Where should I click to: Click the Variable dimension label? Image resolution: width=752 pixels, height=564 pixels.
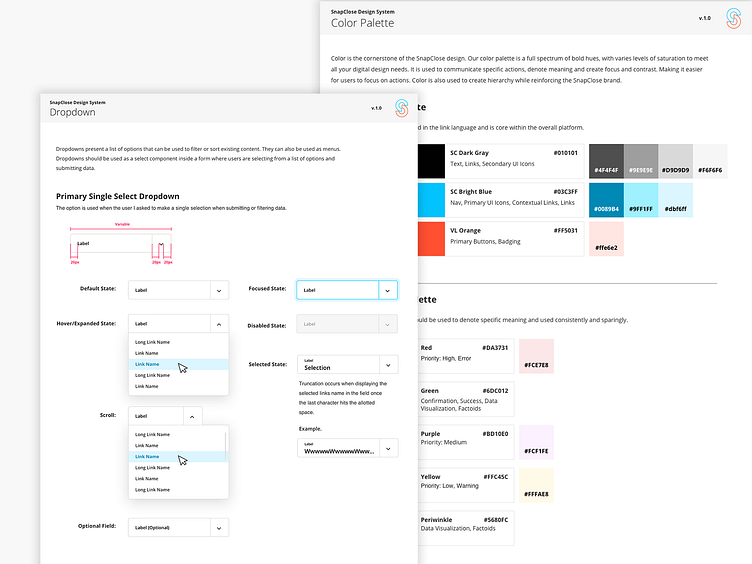(122, 224)
